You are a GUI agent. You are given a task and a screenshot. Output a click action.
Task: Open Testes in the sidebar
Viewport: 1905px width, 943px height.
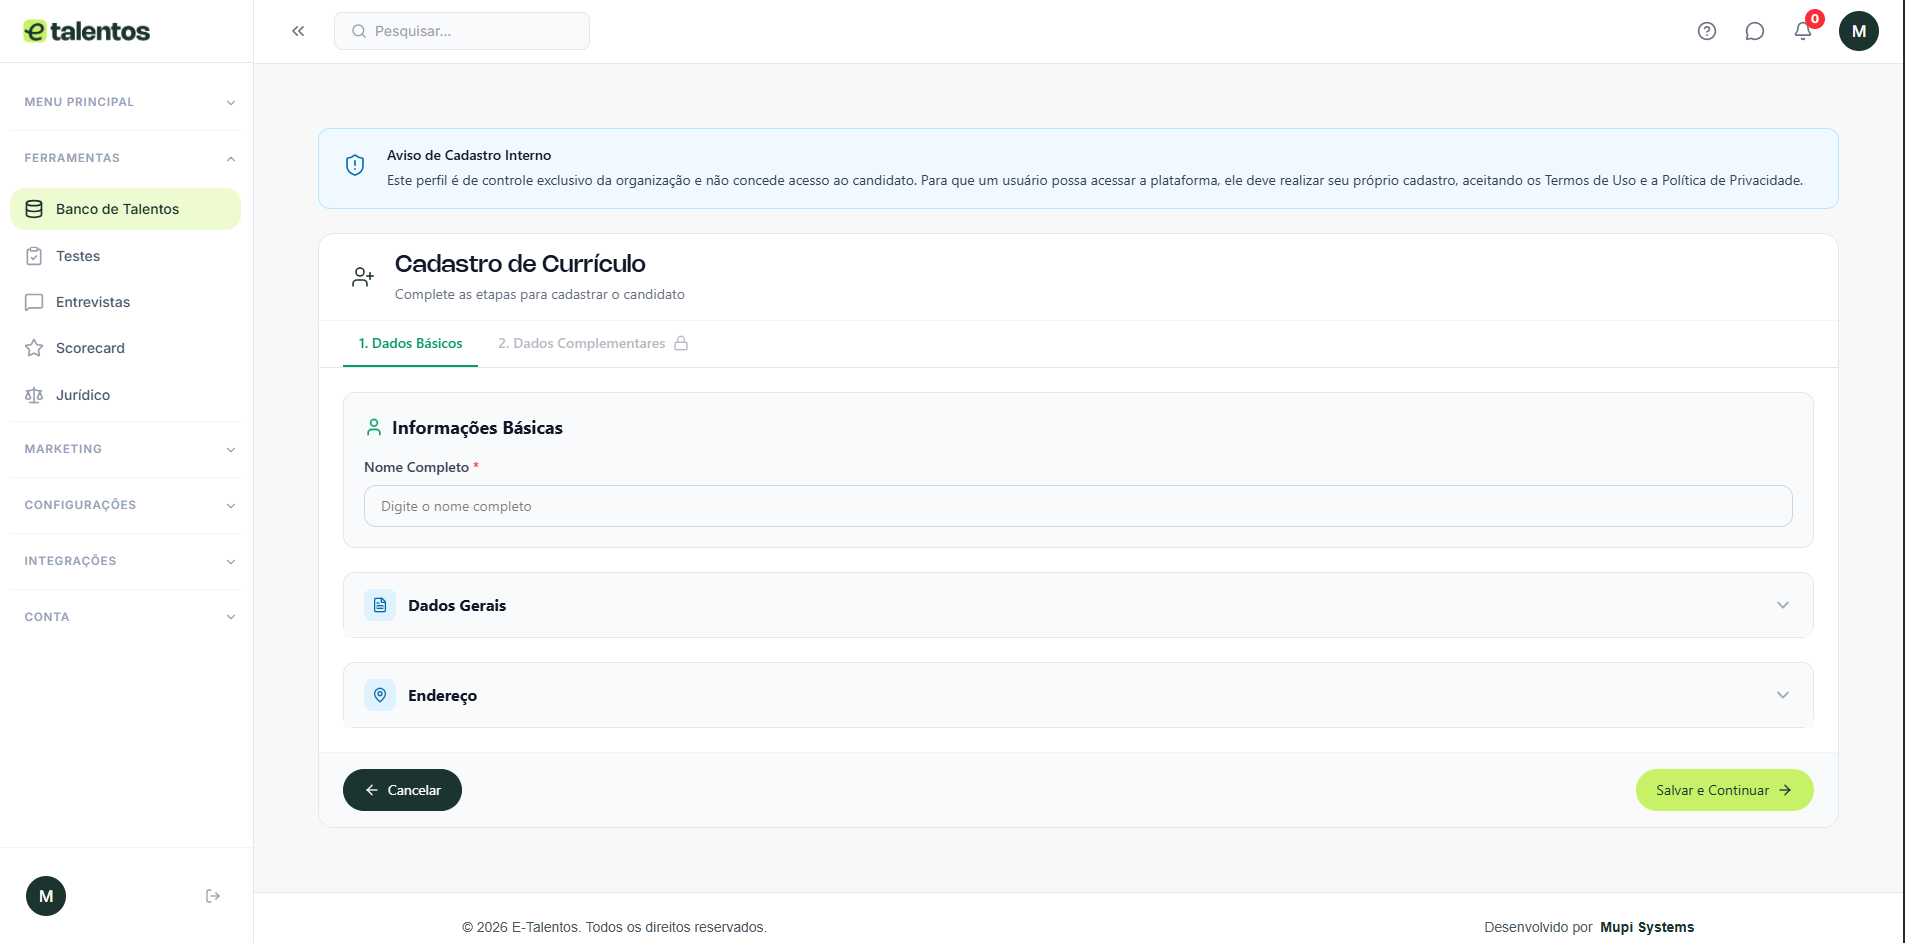(x=78, y=256)
